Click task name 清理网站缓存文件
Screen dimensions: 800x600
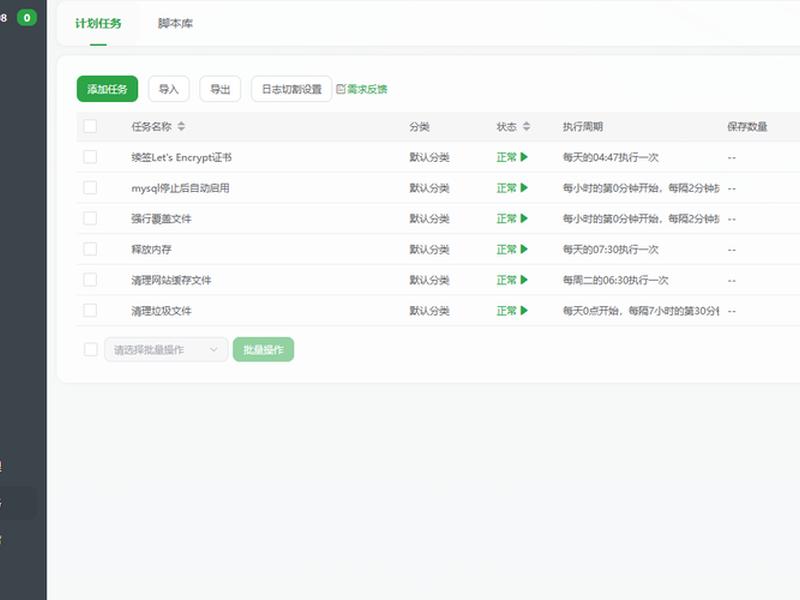point(171,280)
